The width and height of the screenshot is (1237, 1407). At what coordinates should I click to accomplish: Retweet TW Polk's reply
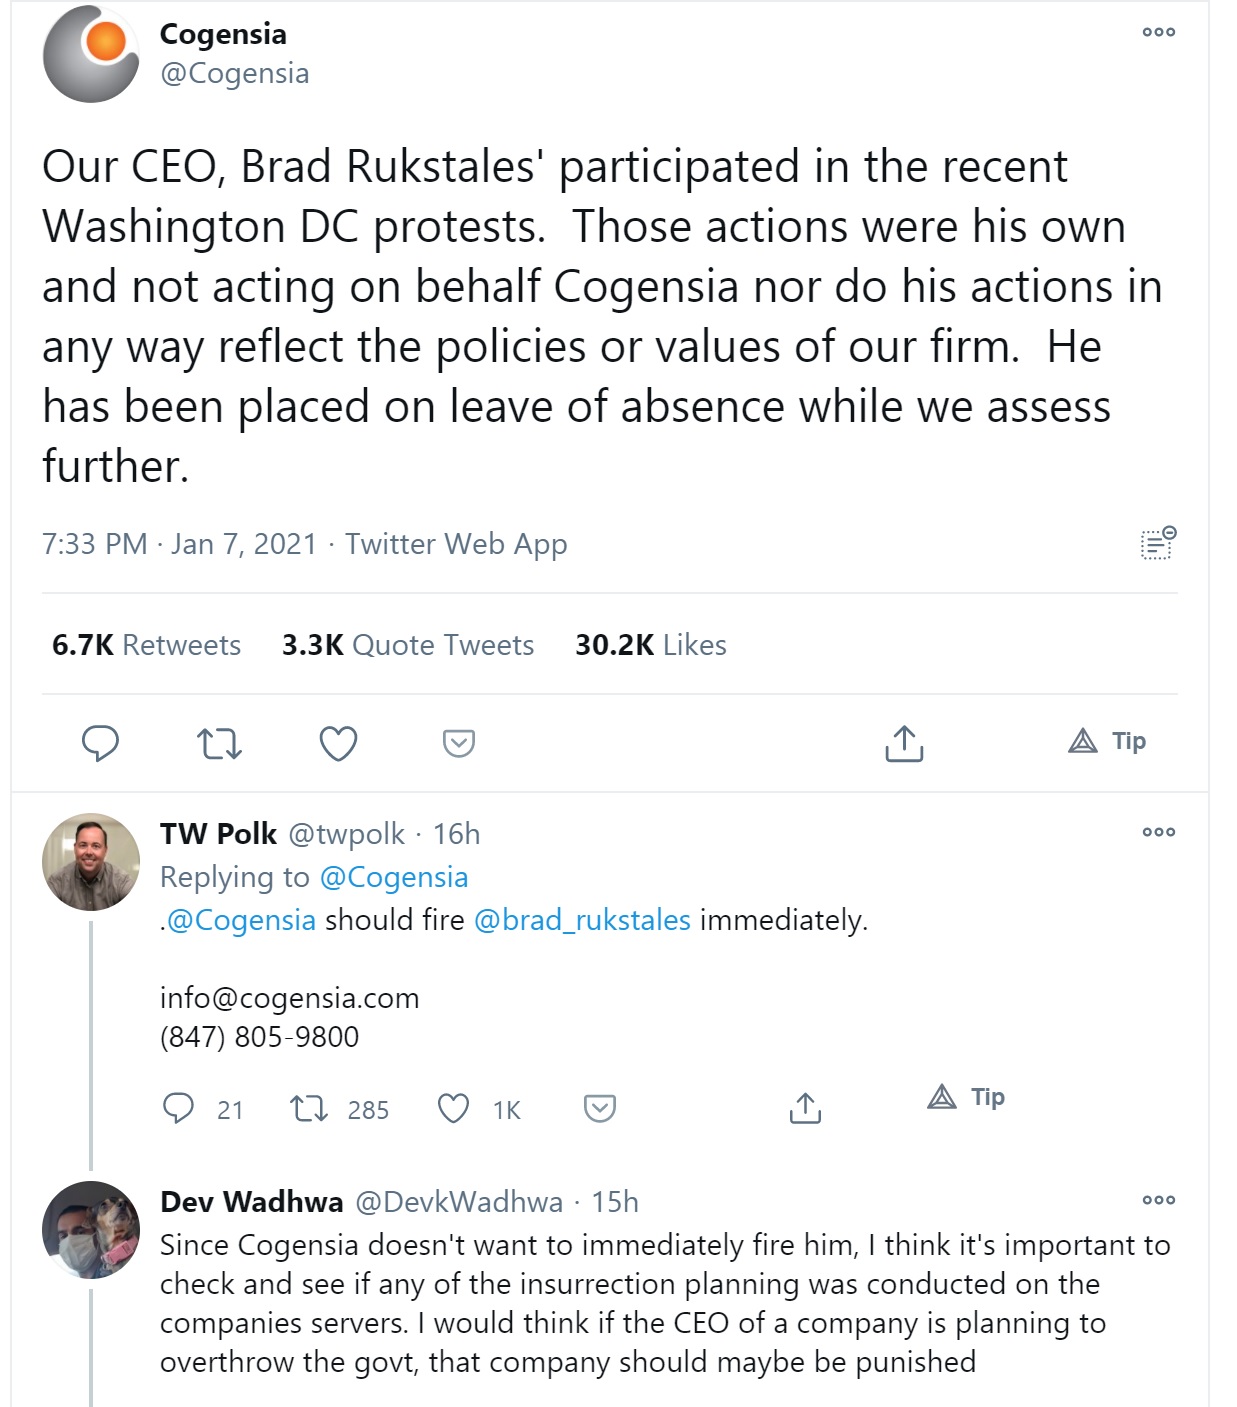click(x=309, y=1108)
